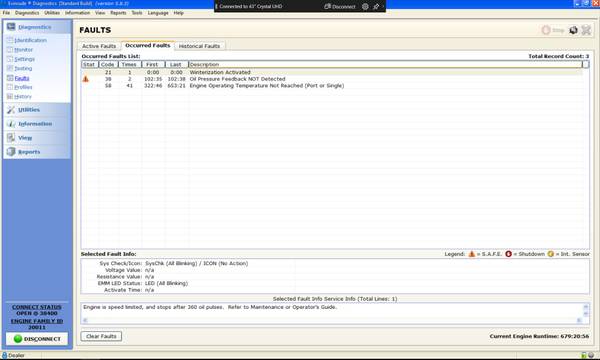The image size is (600, 360).
Task: Click the Stop icon in FAULTS header
Action: [x=546, y=30]
